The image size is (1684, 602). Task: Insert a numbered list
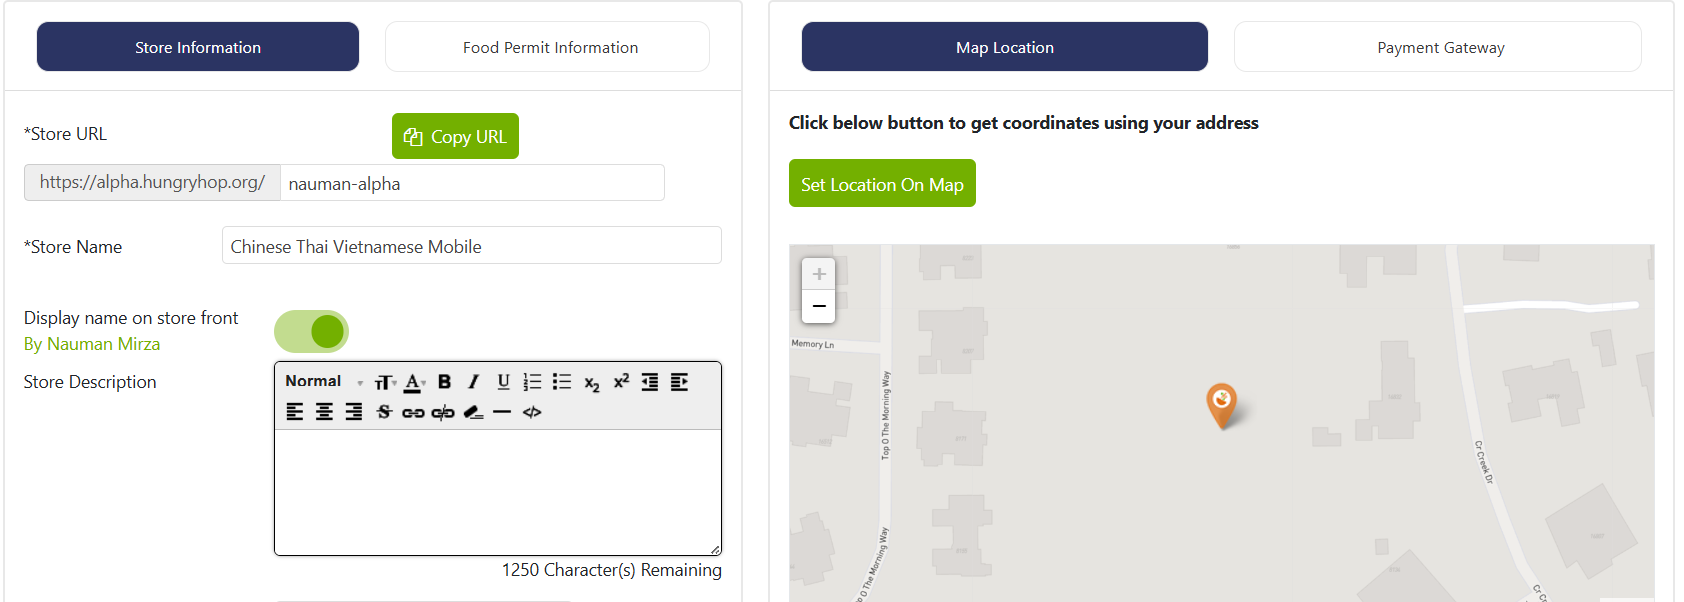532,382
